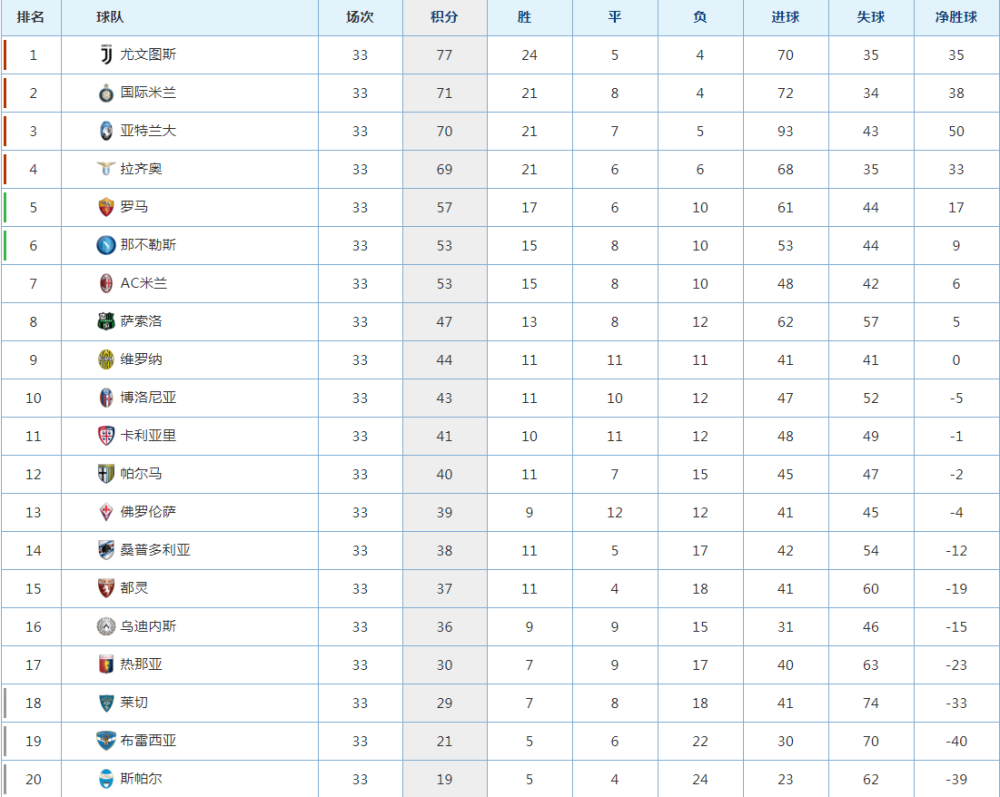Click the 进球 column header
Screen dimensions: 1000x797
[x=786, y=17]
